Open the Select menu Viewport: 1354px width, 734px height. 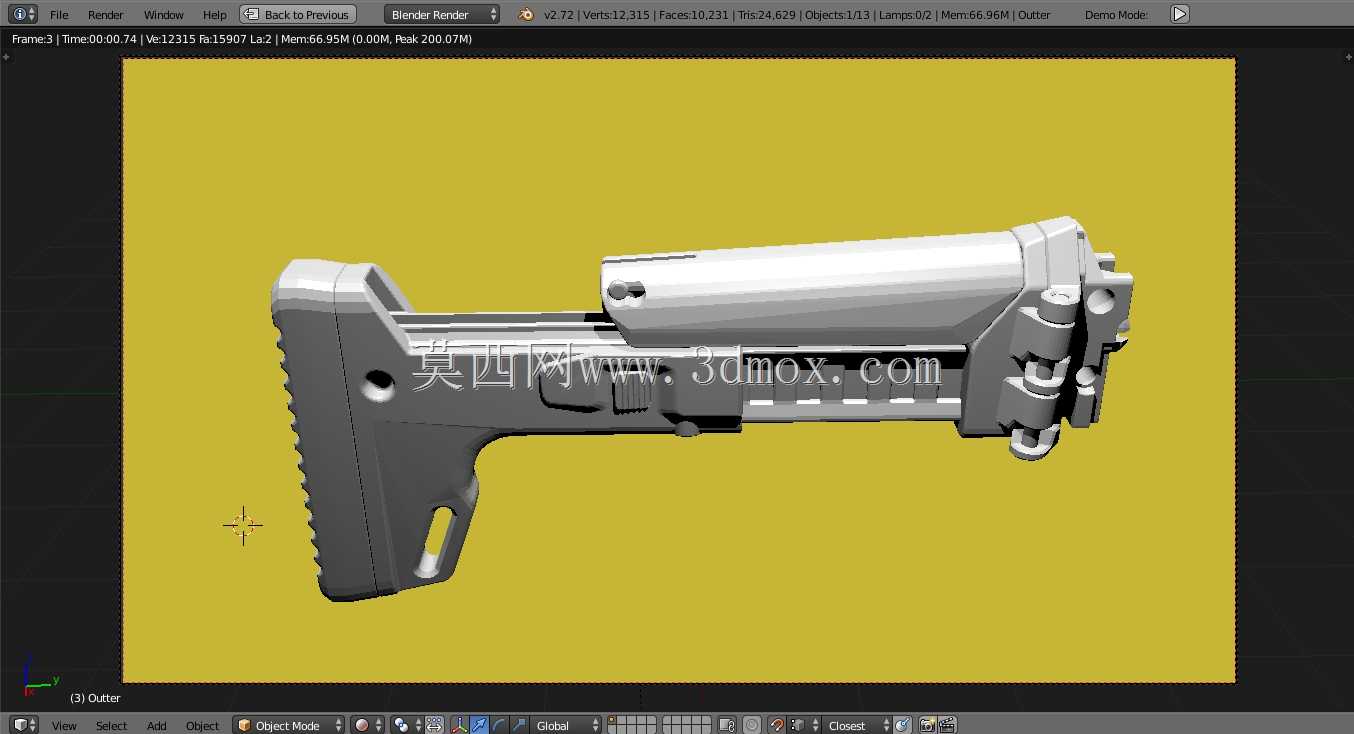[111, 726]
